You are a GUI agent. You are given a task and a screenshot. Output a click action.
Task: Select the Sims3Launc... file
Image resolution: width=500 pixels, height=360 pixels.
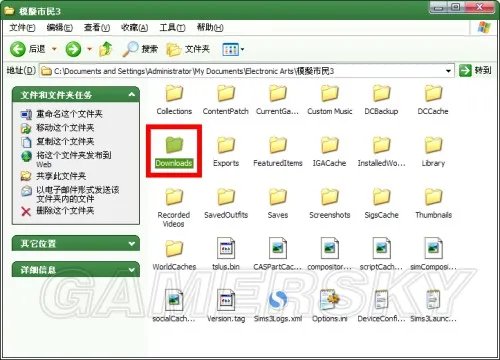tap(433, 306)
